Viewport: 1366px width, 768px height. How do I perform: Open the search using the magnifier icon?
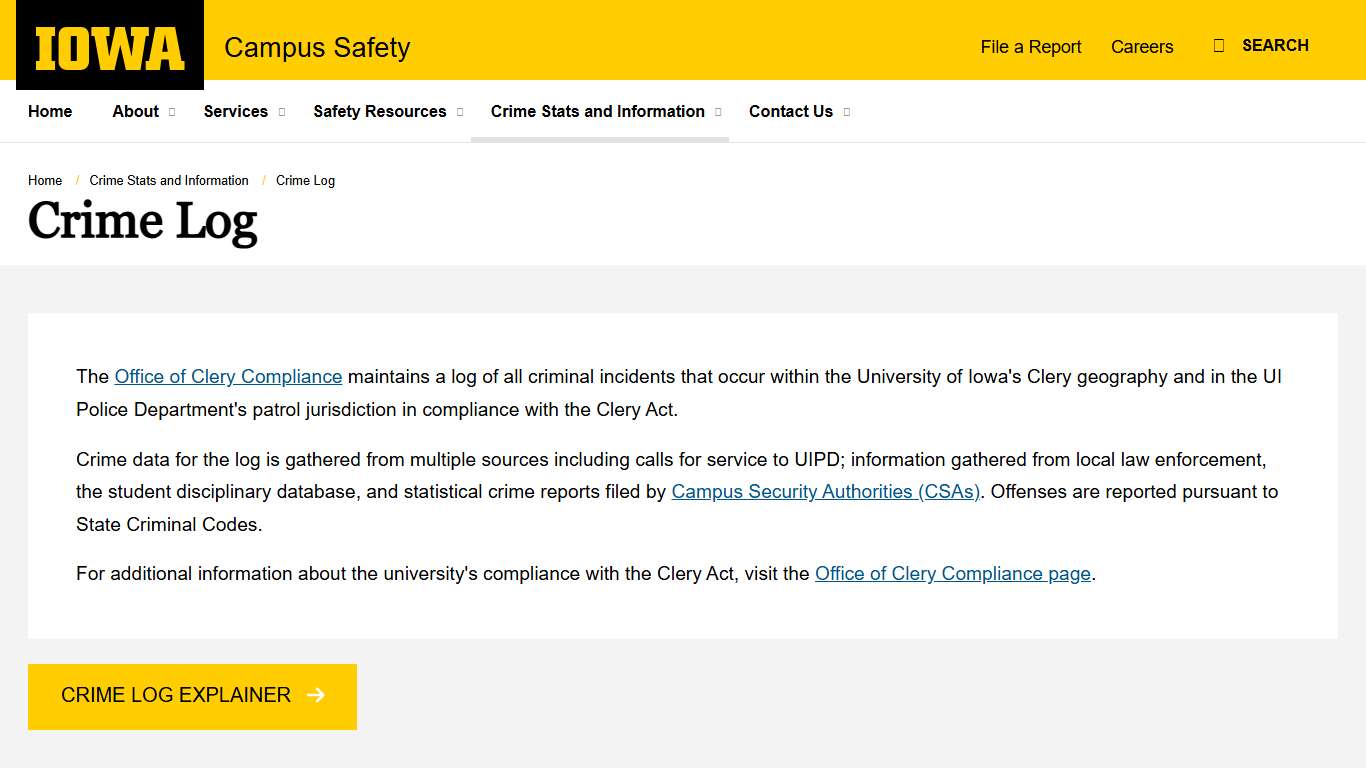[x=1218, y=45]
